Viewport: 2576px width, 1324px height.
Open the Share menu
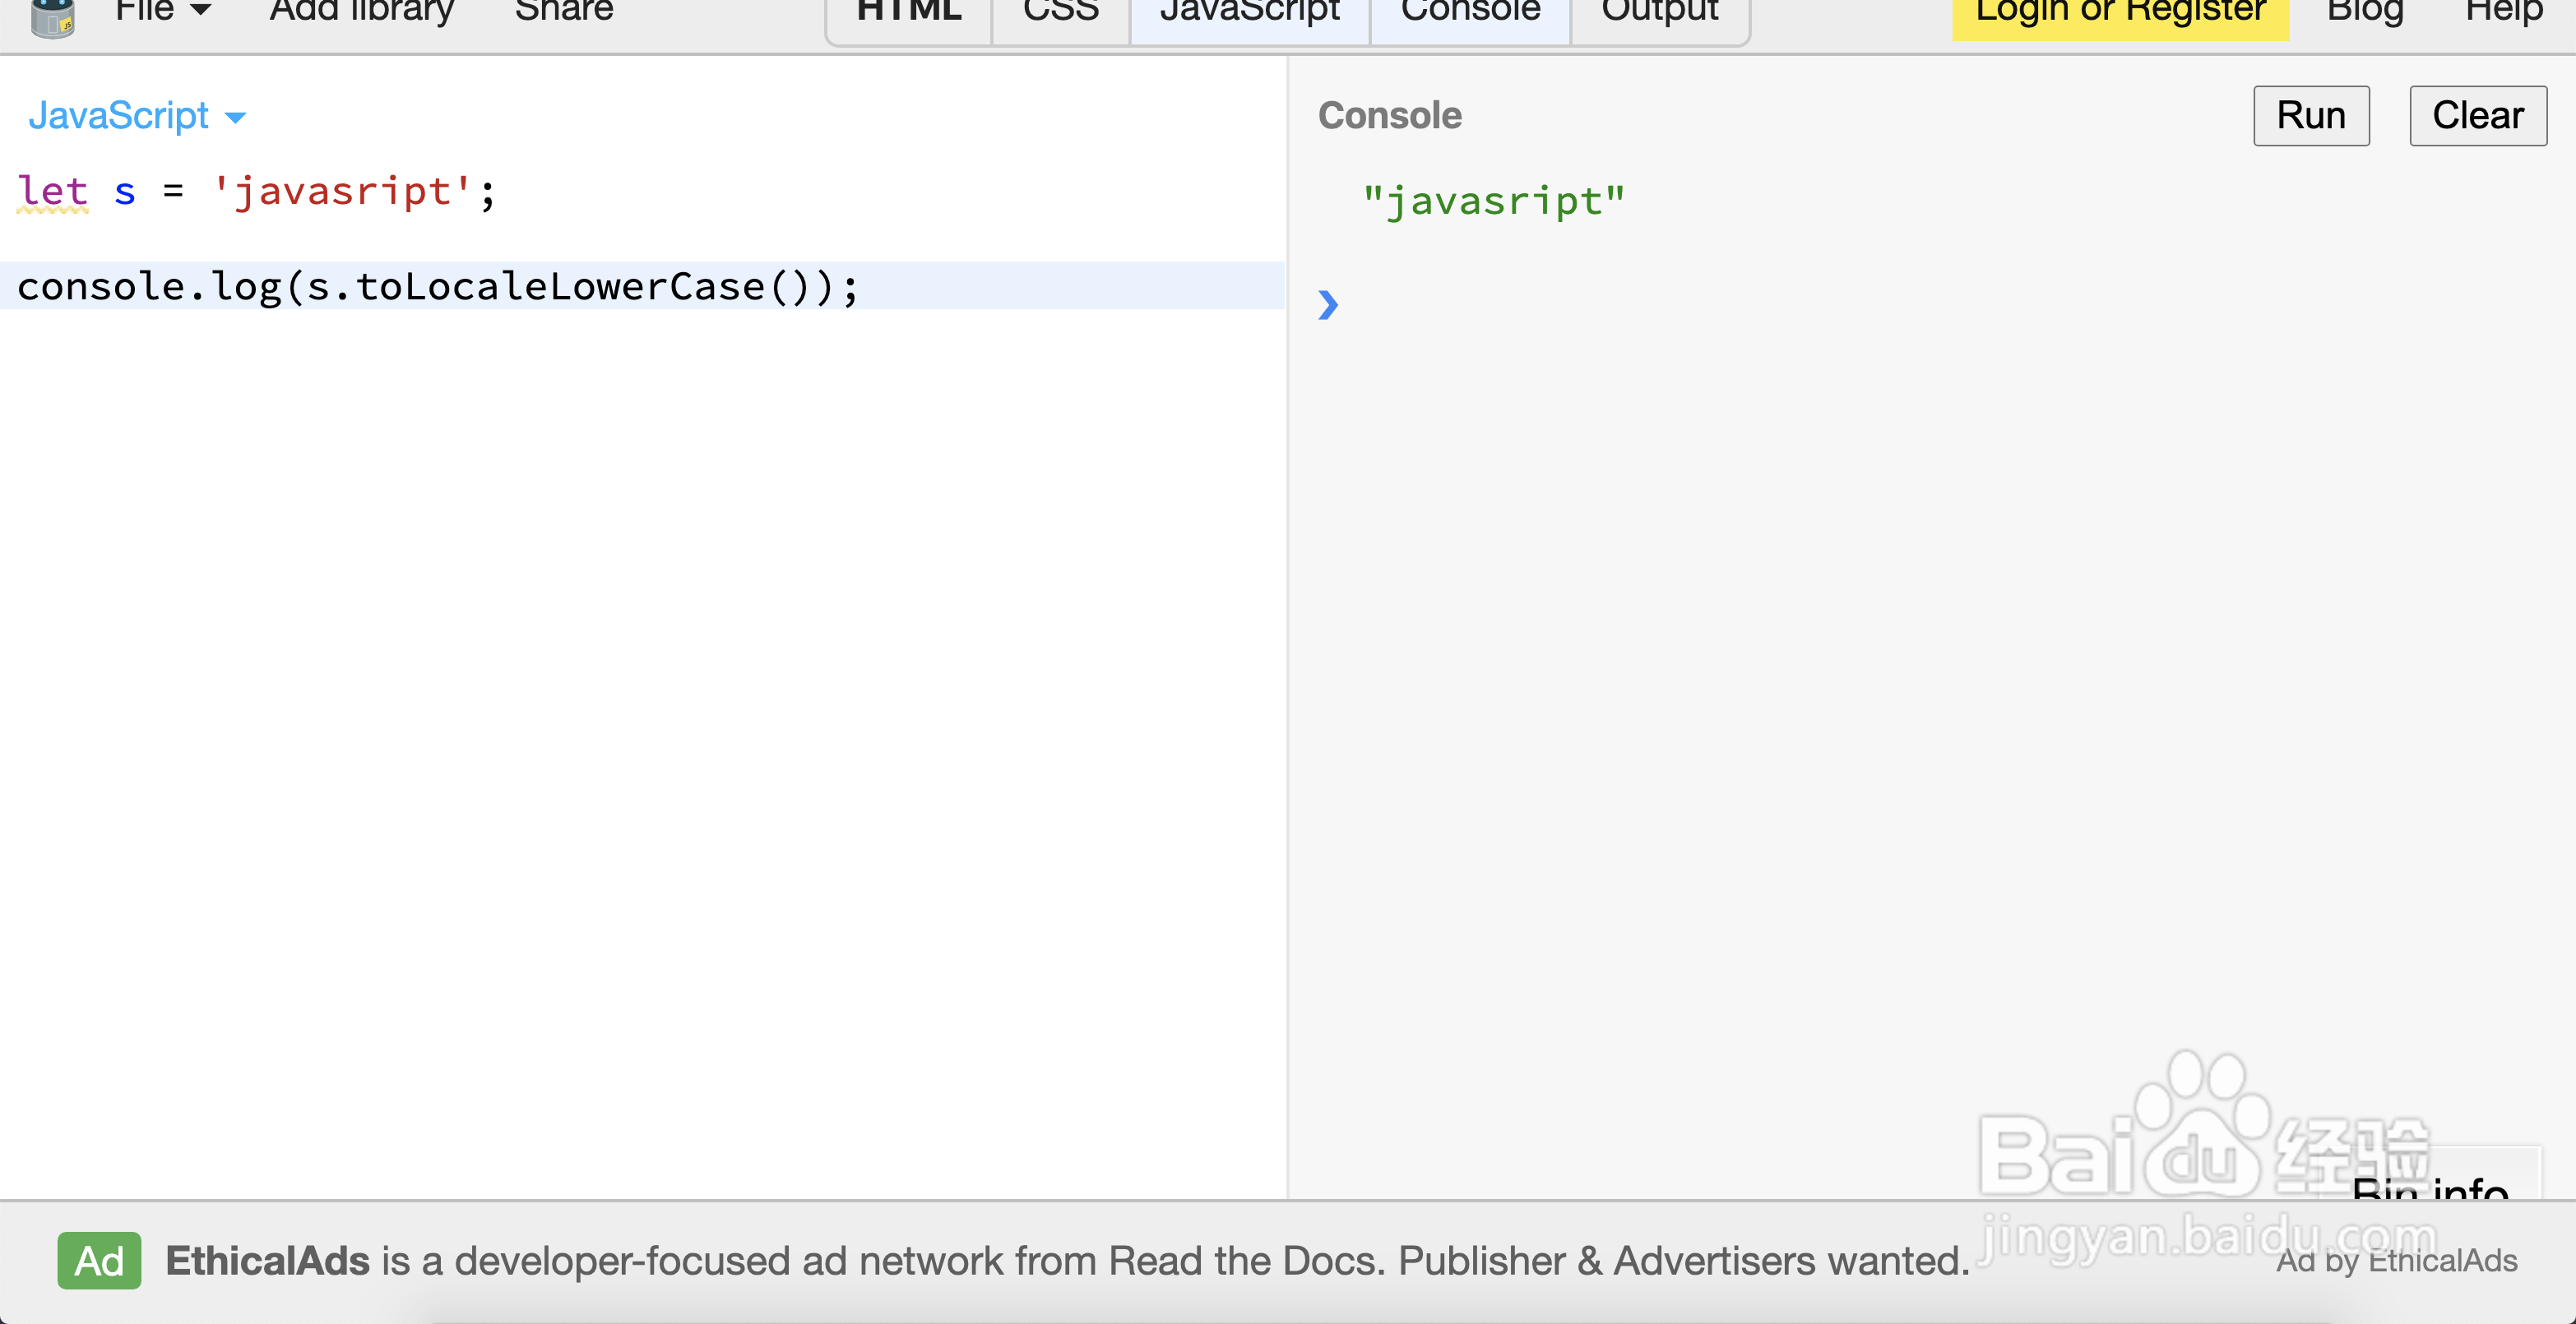(564, 12)
